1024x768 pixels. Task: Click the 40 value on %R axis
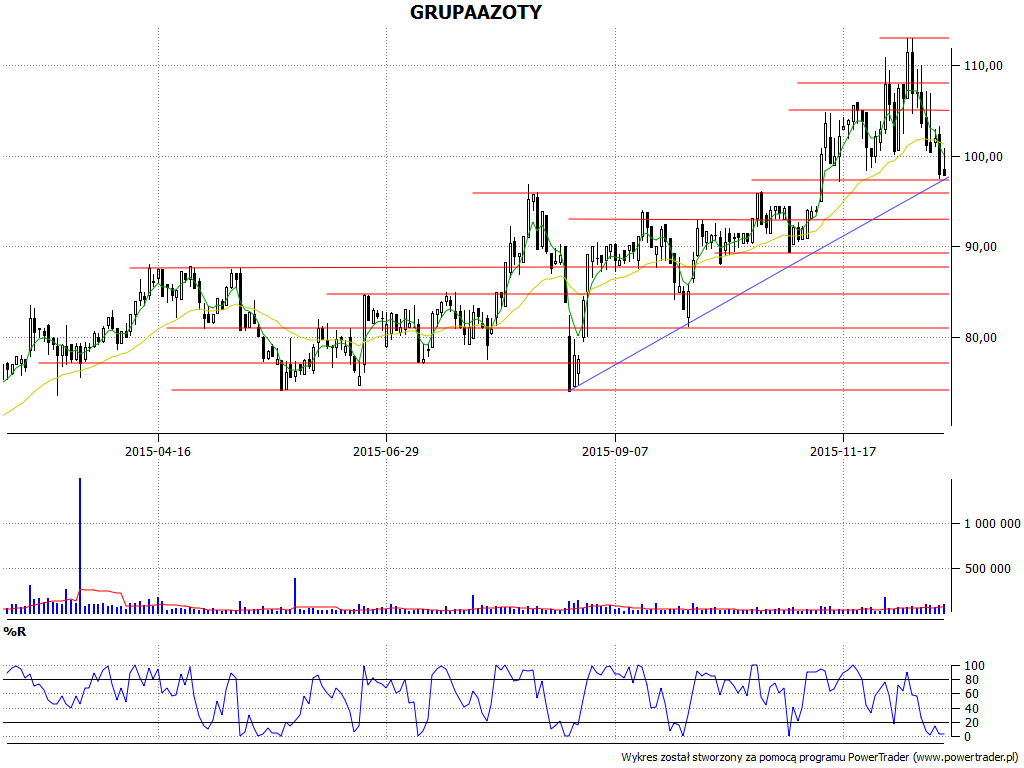pos(971,709)
